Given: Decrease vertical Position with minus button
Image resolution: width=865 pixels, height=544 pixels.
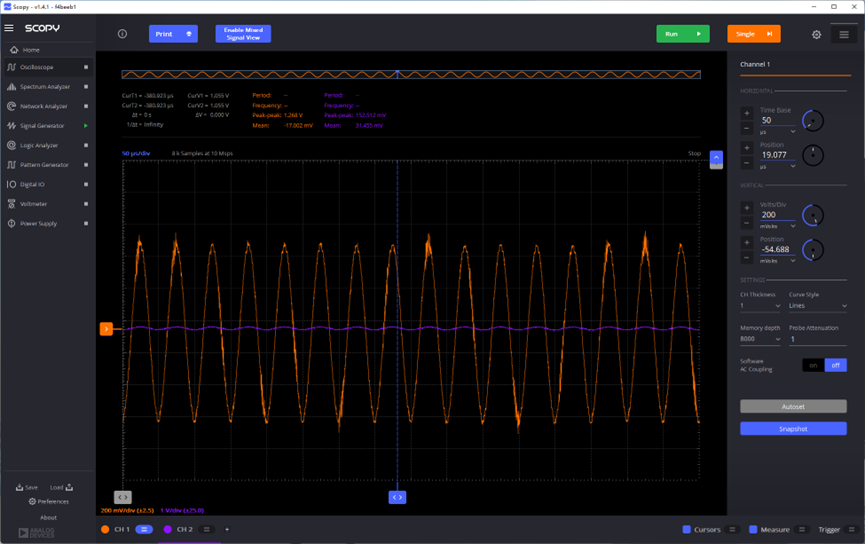Looking at the screenshot, I should point(747,258).
